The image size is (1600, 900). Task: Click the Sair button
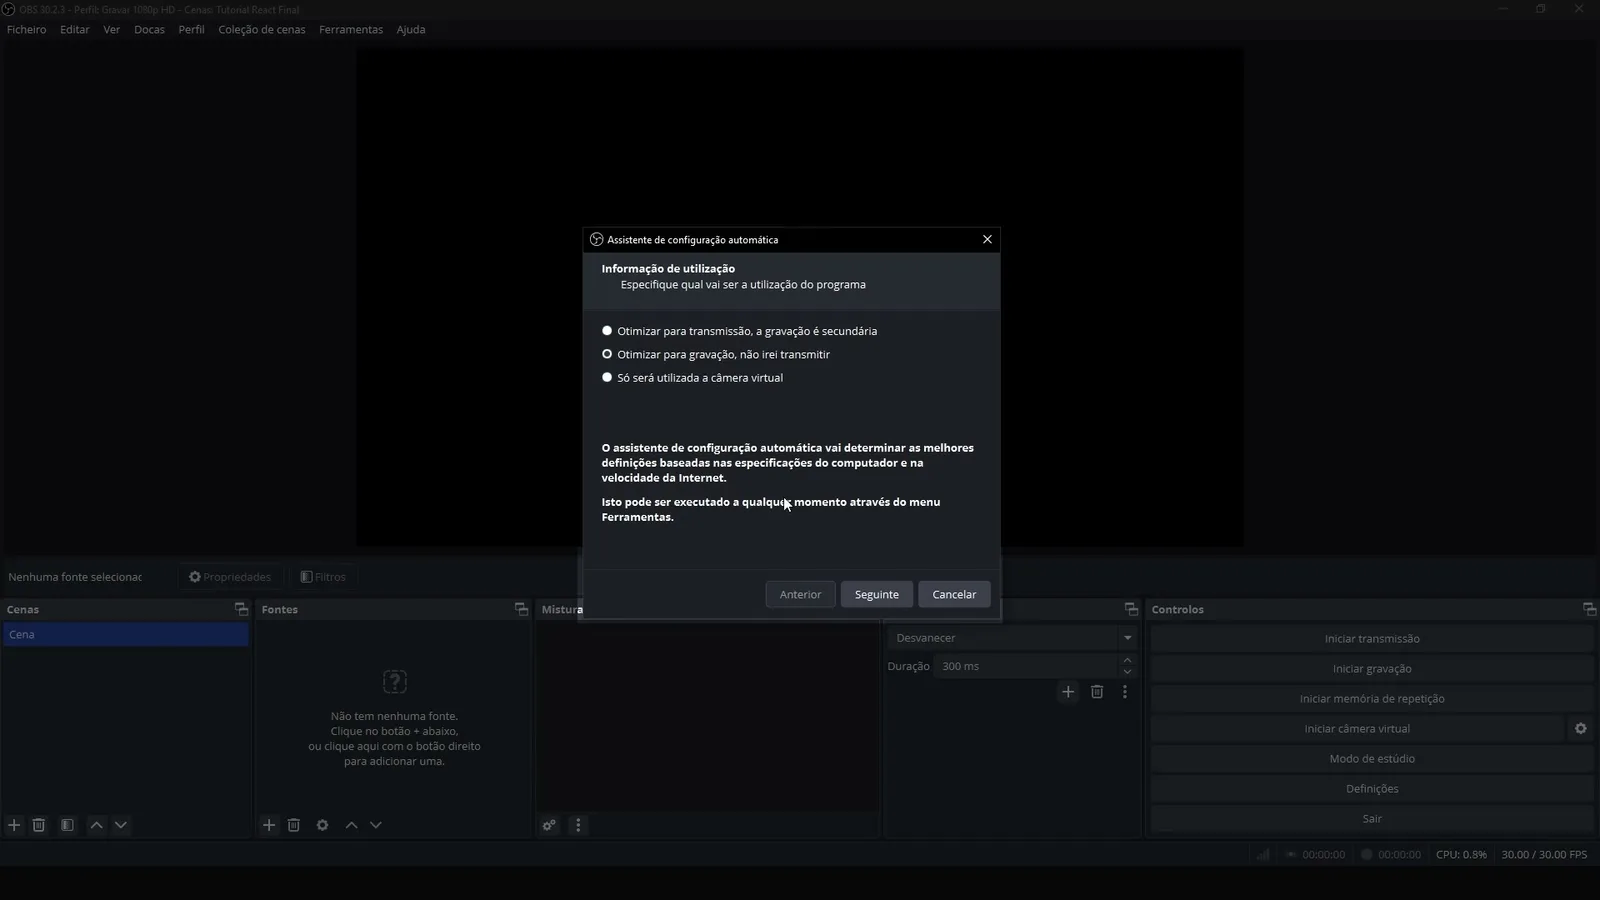pos(1372,819)
